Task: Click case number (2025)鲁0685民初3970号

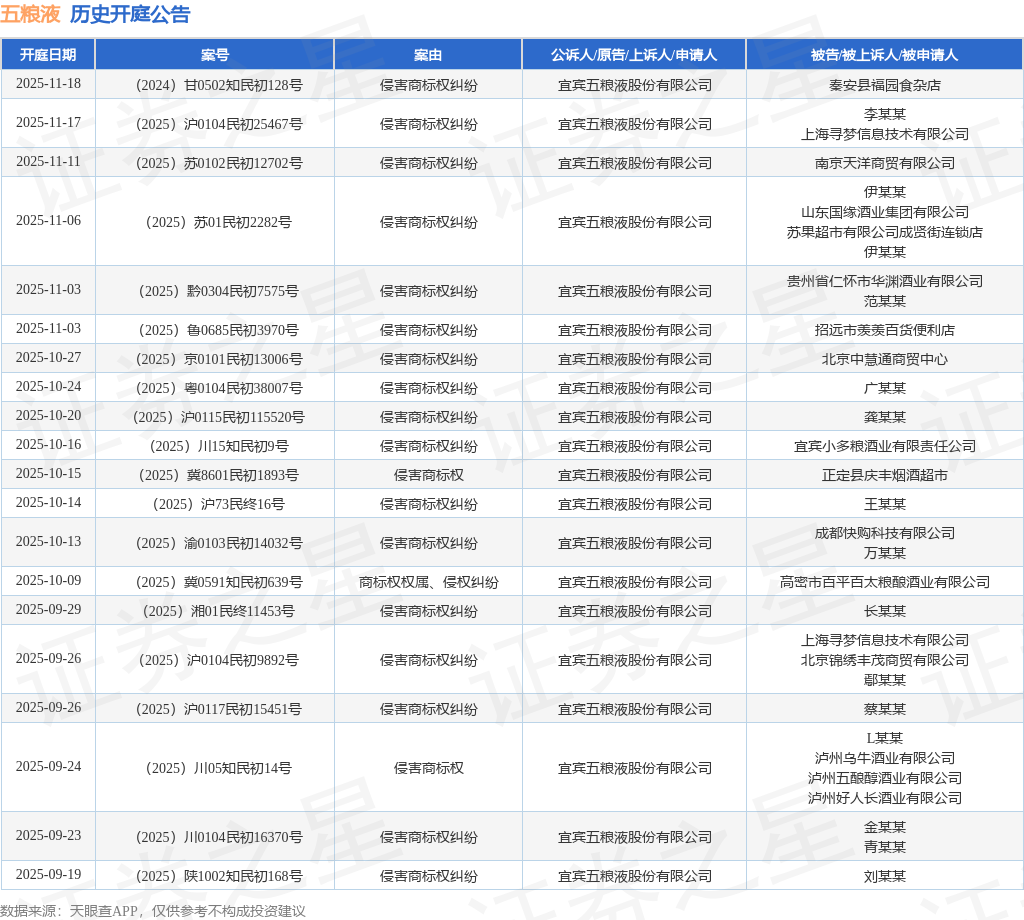Action: click(219, 330)
